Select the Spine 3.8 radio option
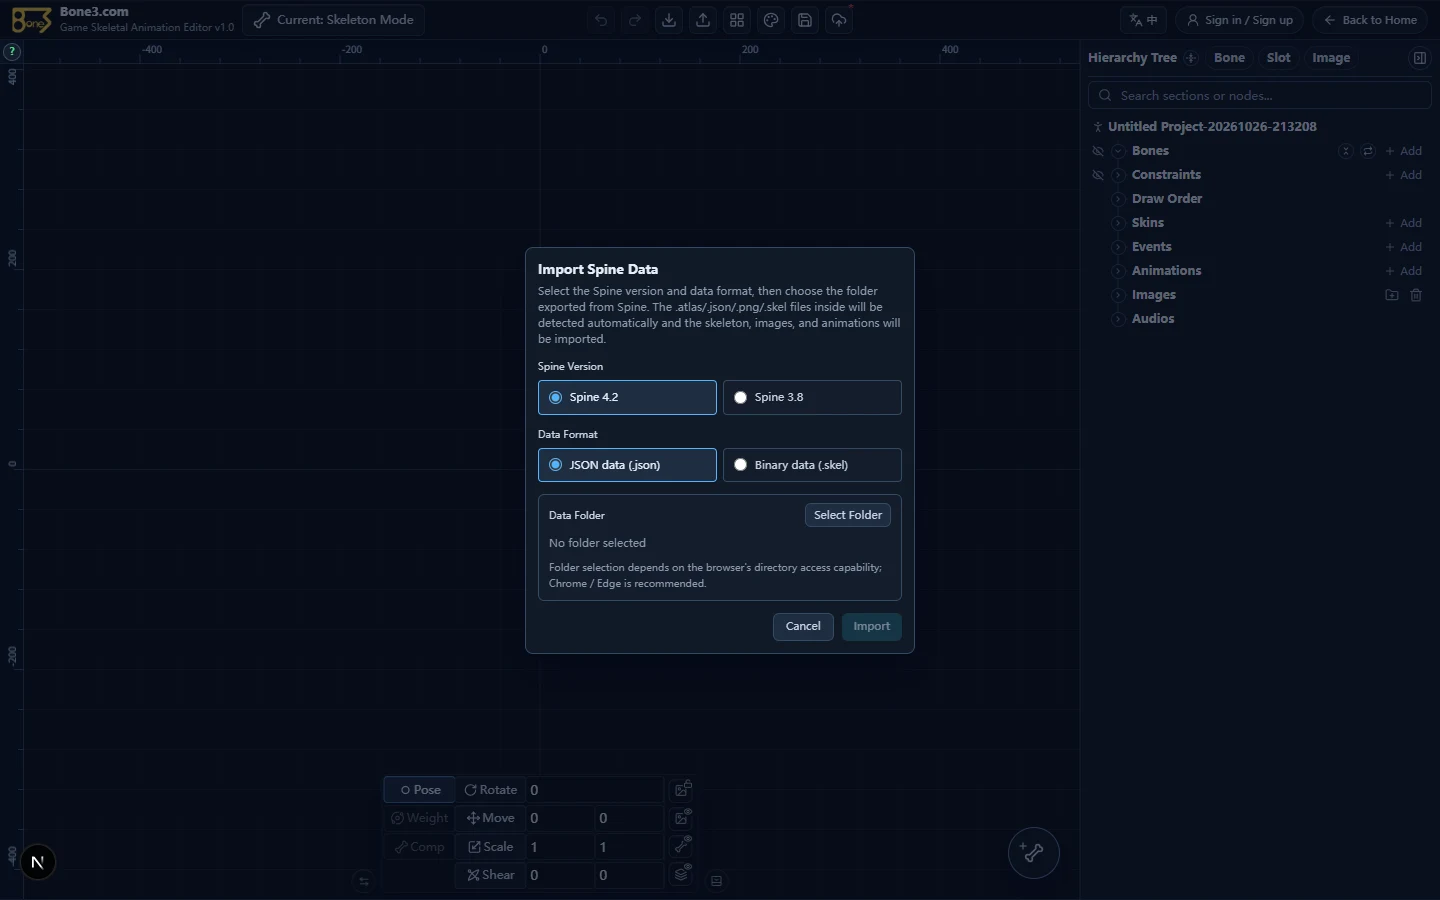Image resolution: width=1440 pixels, height=900 pixels. coord(812,397)
